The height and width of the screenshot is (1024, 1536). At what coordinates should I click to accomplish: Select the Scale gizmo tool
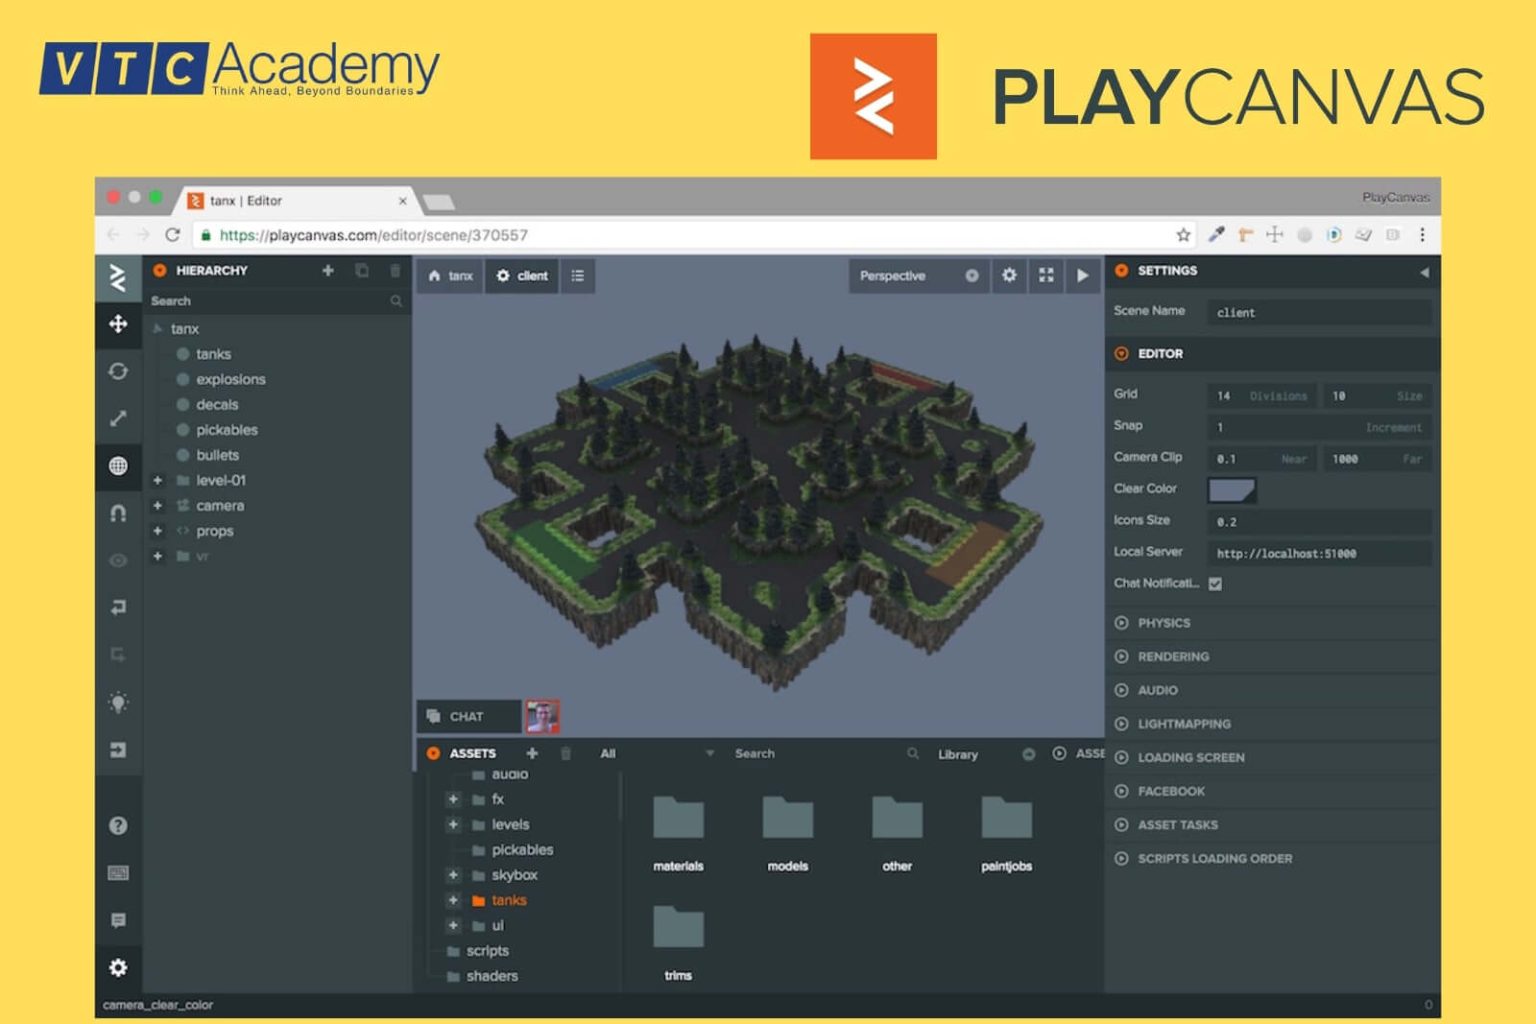[118, 418]
